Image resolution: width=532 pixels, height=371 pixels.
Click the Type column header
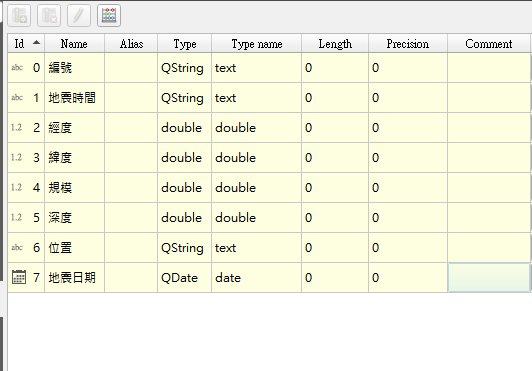point(185,43)
